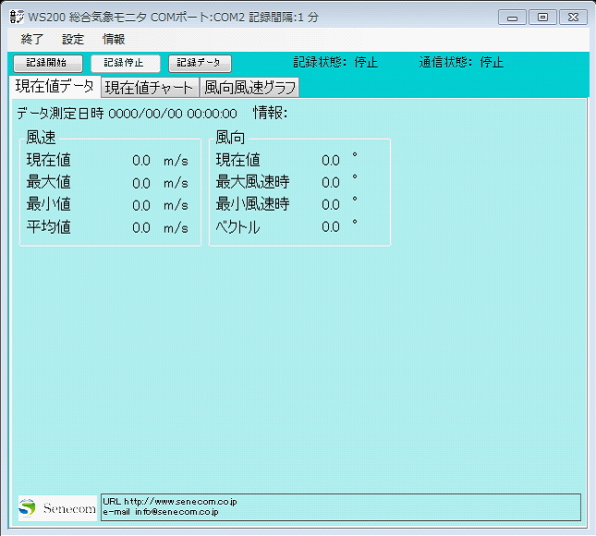Open the 終了 menu
This screenshot has height=536, width=596.
click(32, 39)
